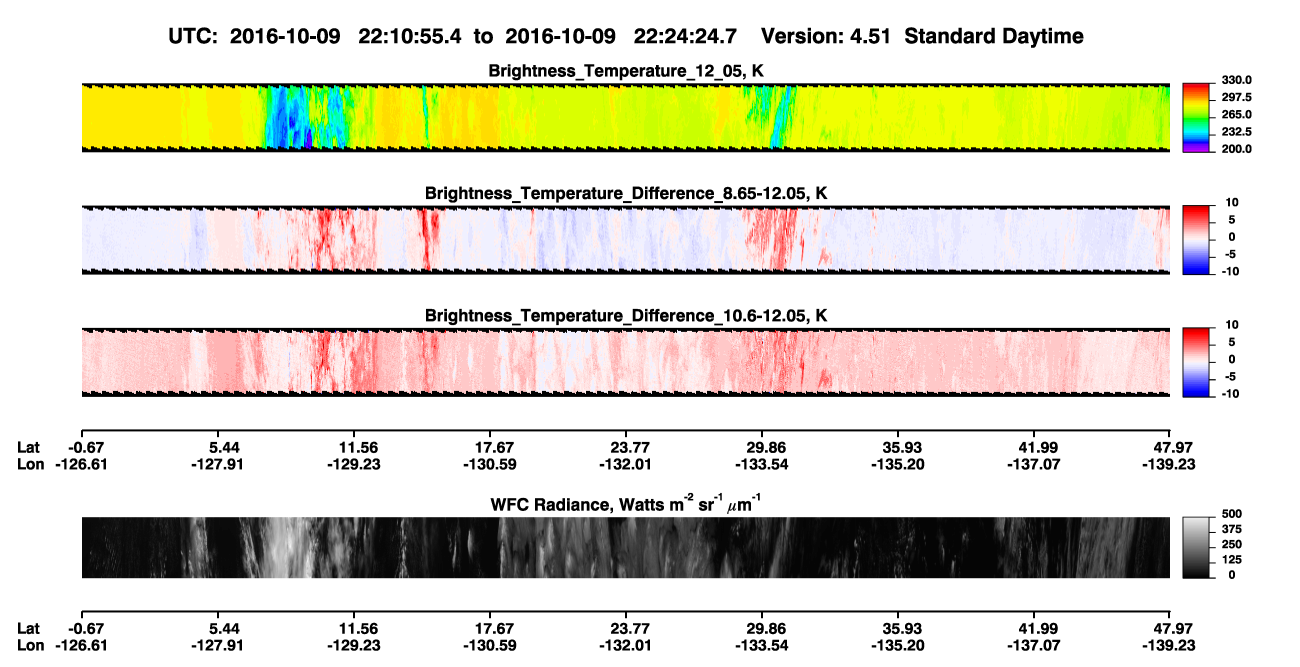Select the grayscale colorbar for WFC Radiance
Viewport: 1300px width, 667px height.
[x=1197, y=548]
